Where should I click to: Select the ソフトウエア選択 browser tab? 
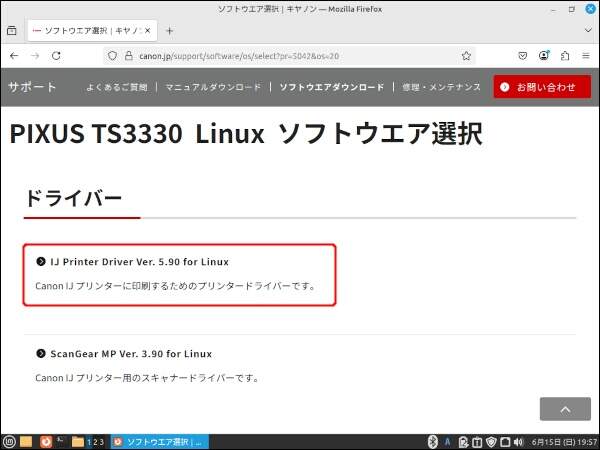(92, 31)
